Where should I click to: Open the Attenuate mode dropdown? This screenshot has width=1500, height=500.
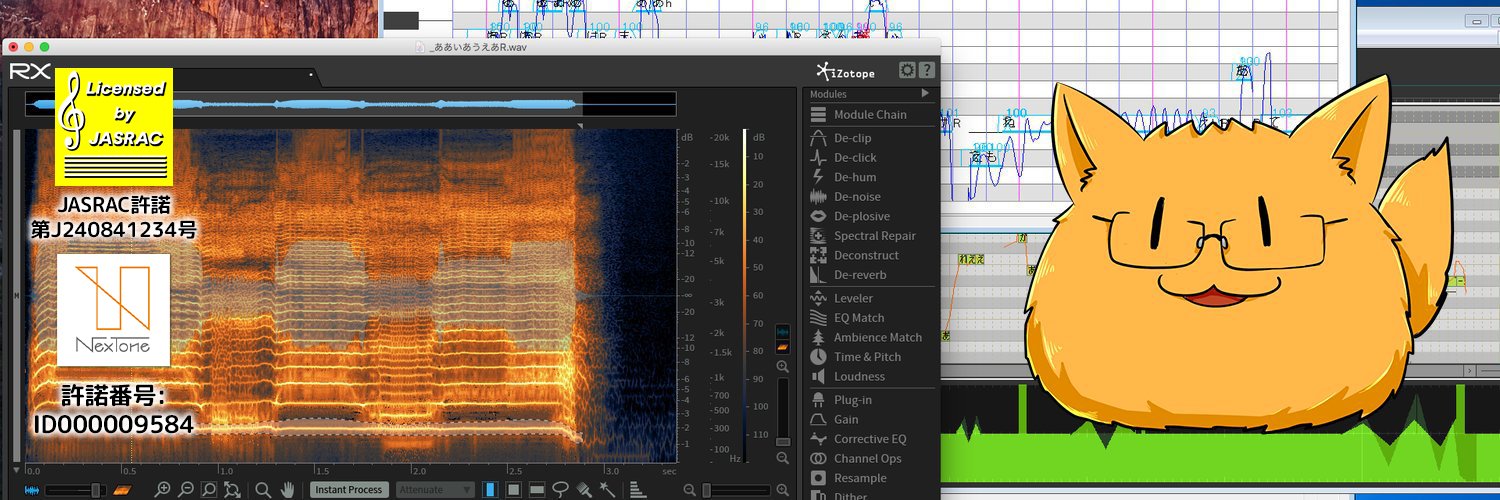click(434, 490)
